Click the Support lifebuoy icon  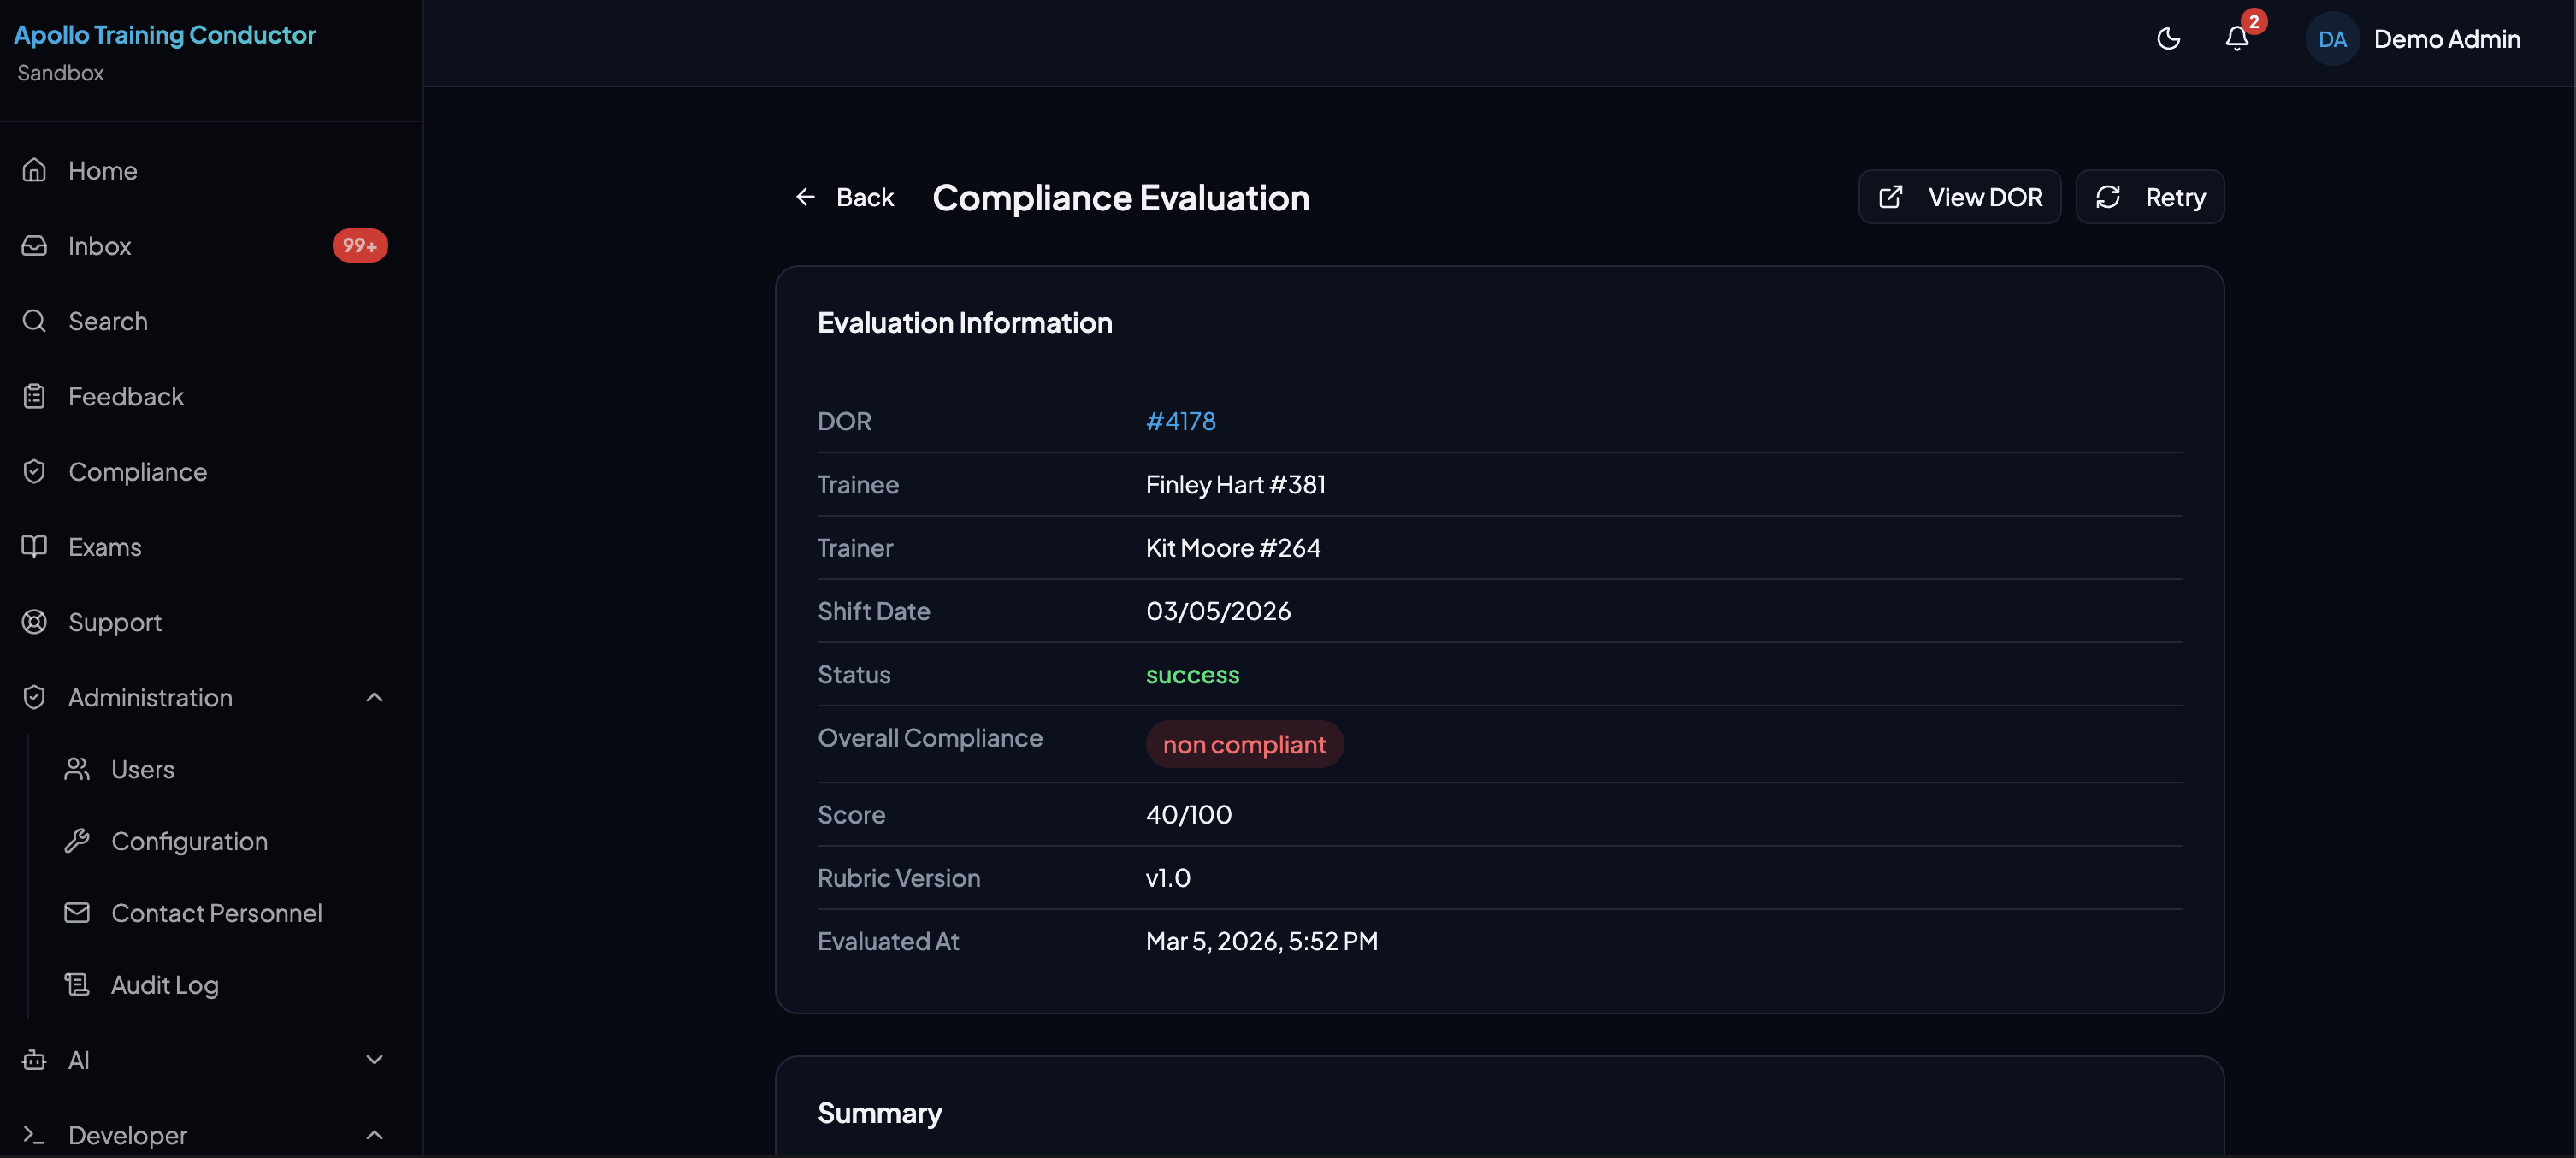point(34,622)
